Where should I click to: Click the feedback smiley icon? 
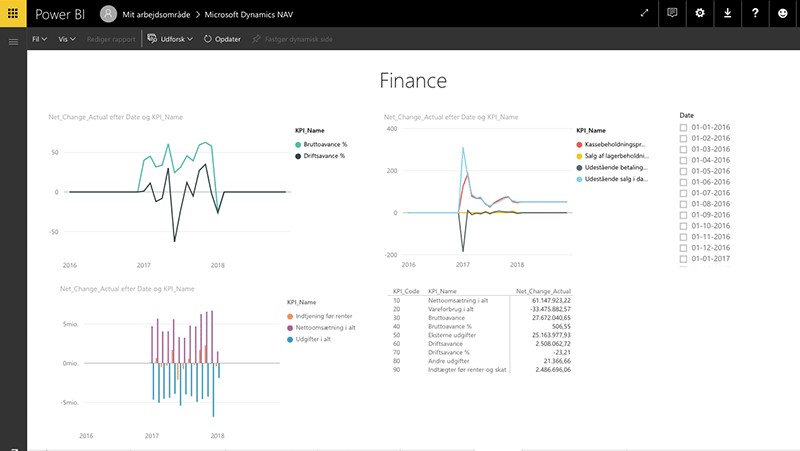click(x=783, y=14)
